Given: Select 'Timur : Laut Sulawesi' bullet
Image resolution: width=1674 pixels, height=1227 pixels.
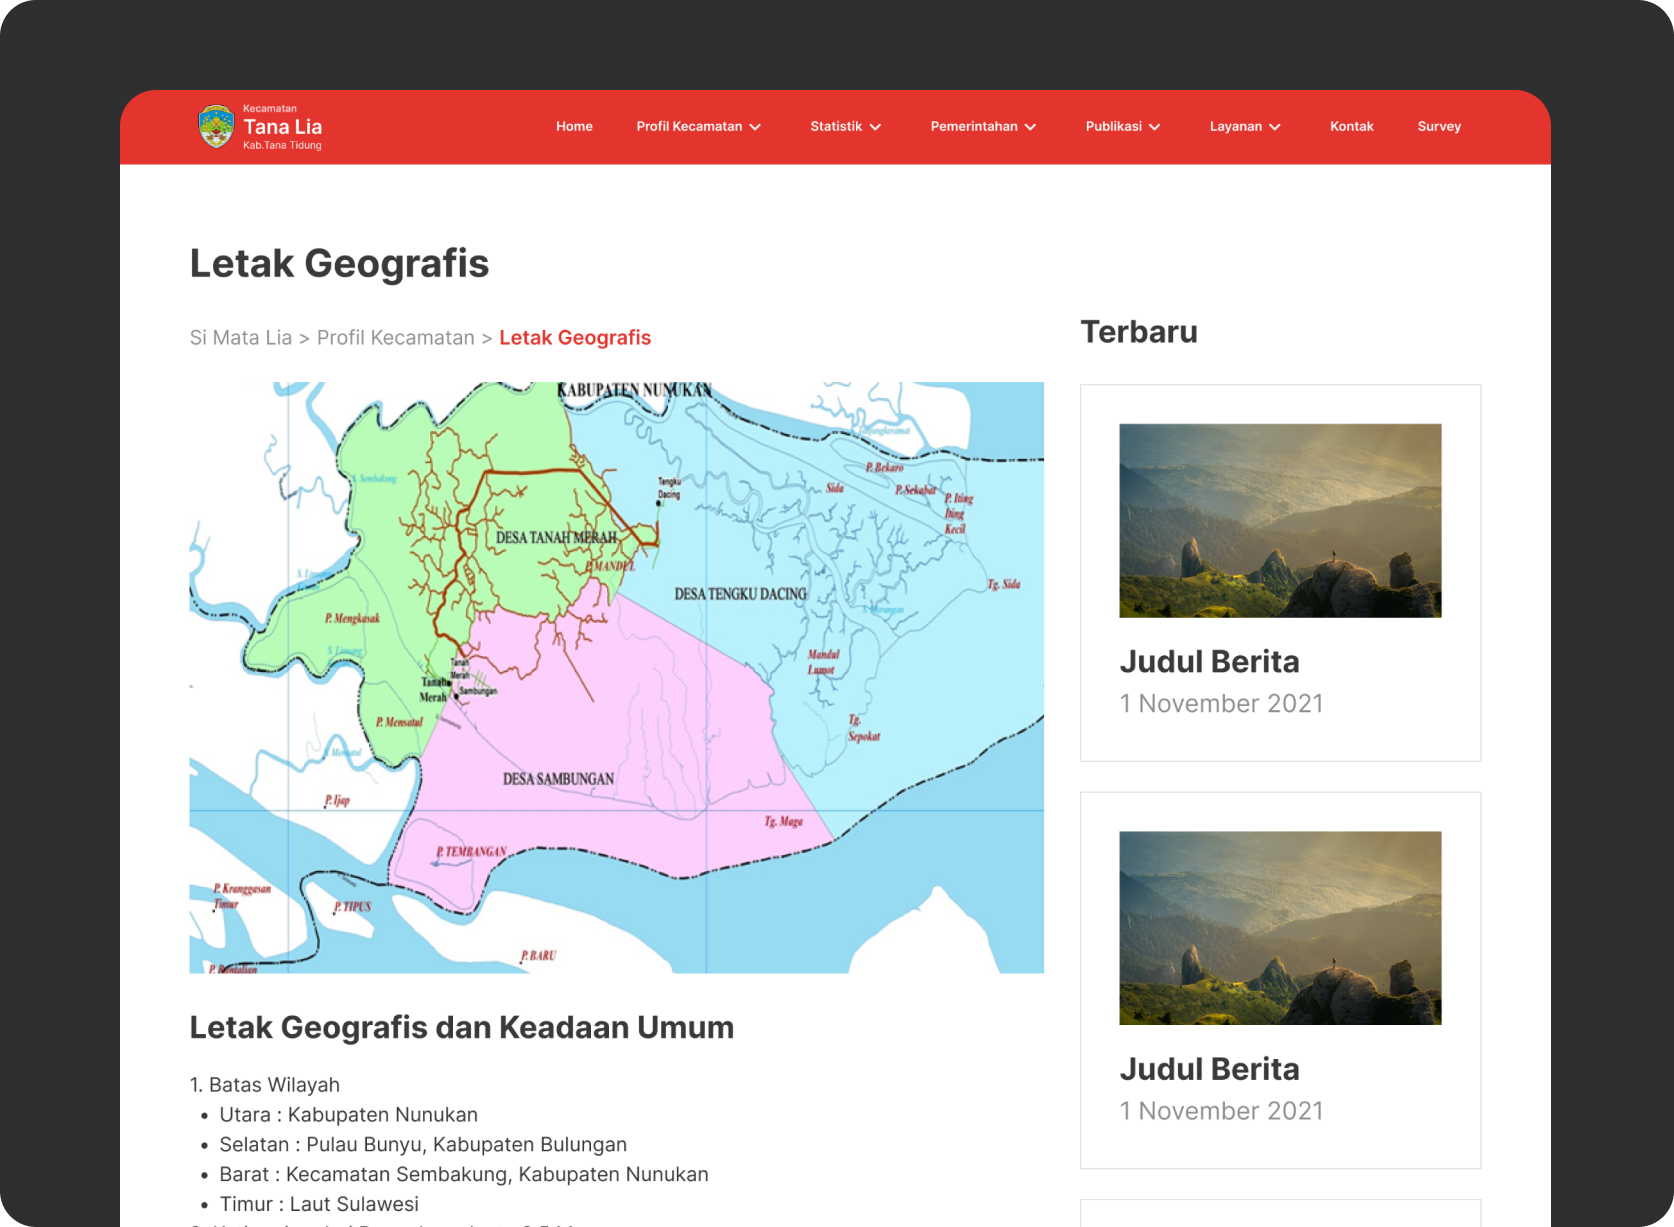Looking at the screenshot, I should tap(319, 1205).
